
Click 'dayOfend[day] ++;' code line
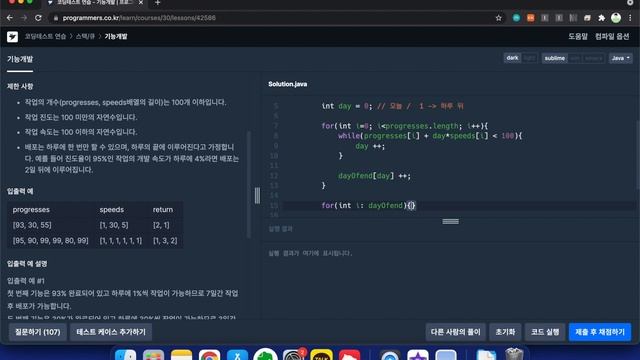click(x=374, y=176)
